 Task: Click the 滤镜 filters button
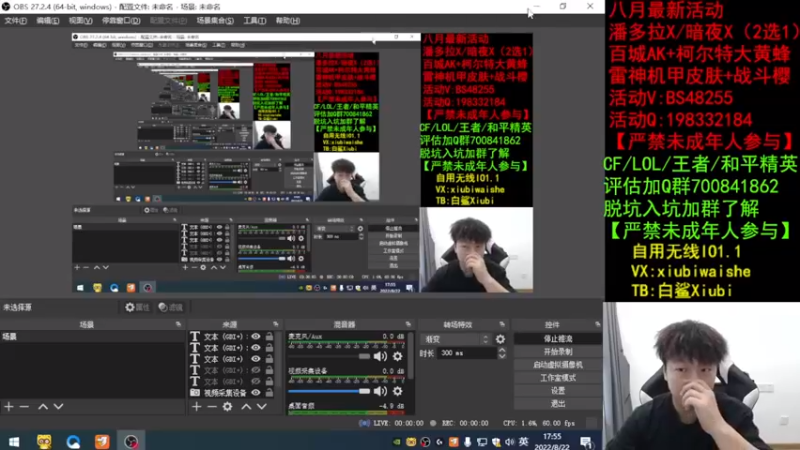click(170, 307)
